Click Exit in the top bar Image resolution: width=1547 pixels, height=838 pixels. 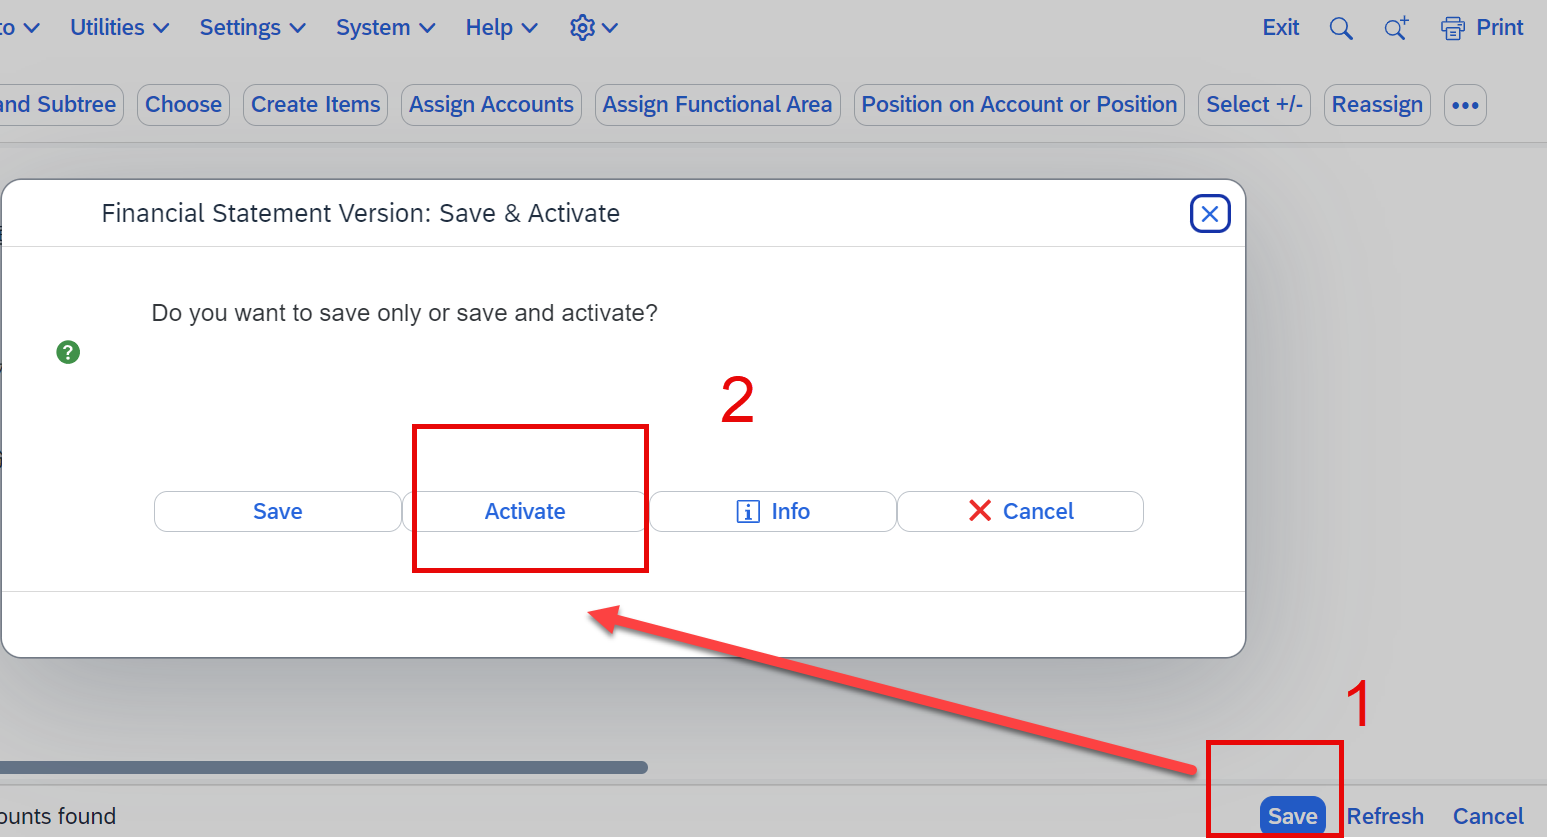coord(1281,28)
